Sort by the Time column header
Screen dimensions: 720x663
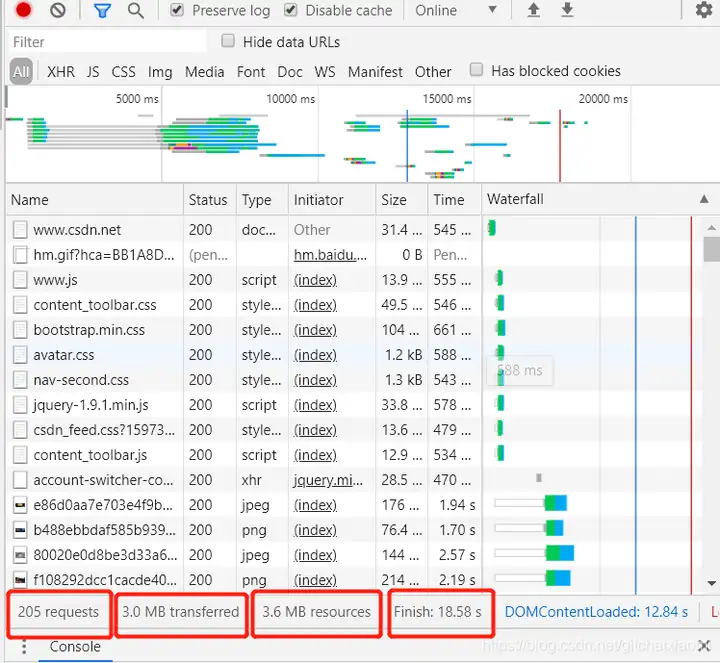click(x=455, y=200)
